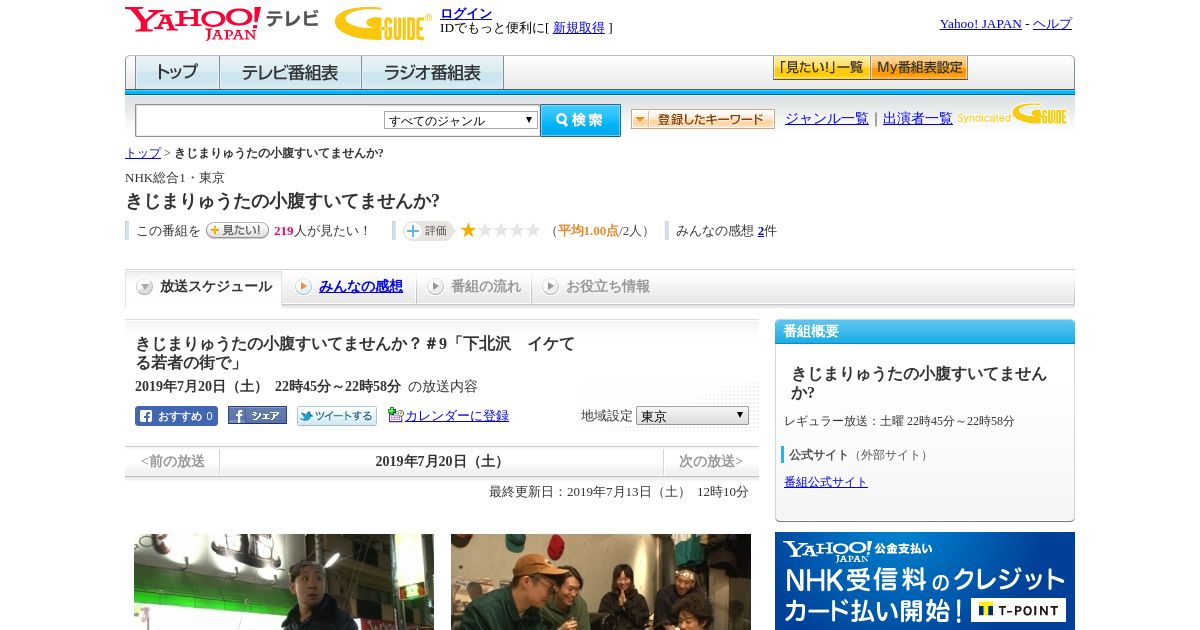Click the 検索 search button
Image resolution: width=1200 pixels, height=630 pixels.
click(x=580, y=120)
